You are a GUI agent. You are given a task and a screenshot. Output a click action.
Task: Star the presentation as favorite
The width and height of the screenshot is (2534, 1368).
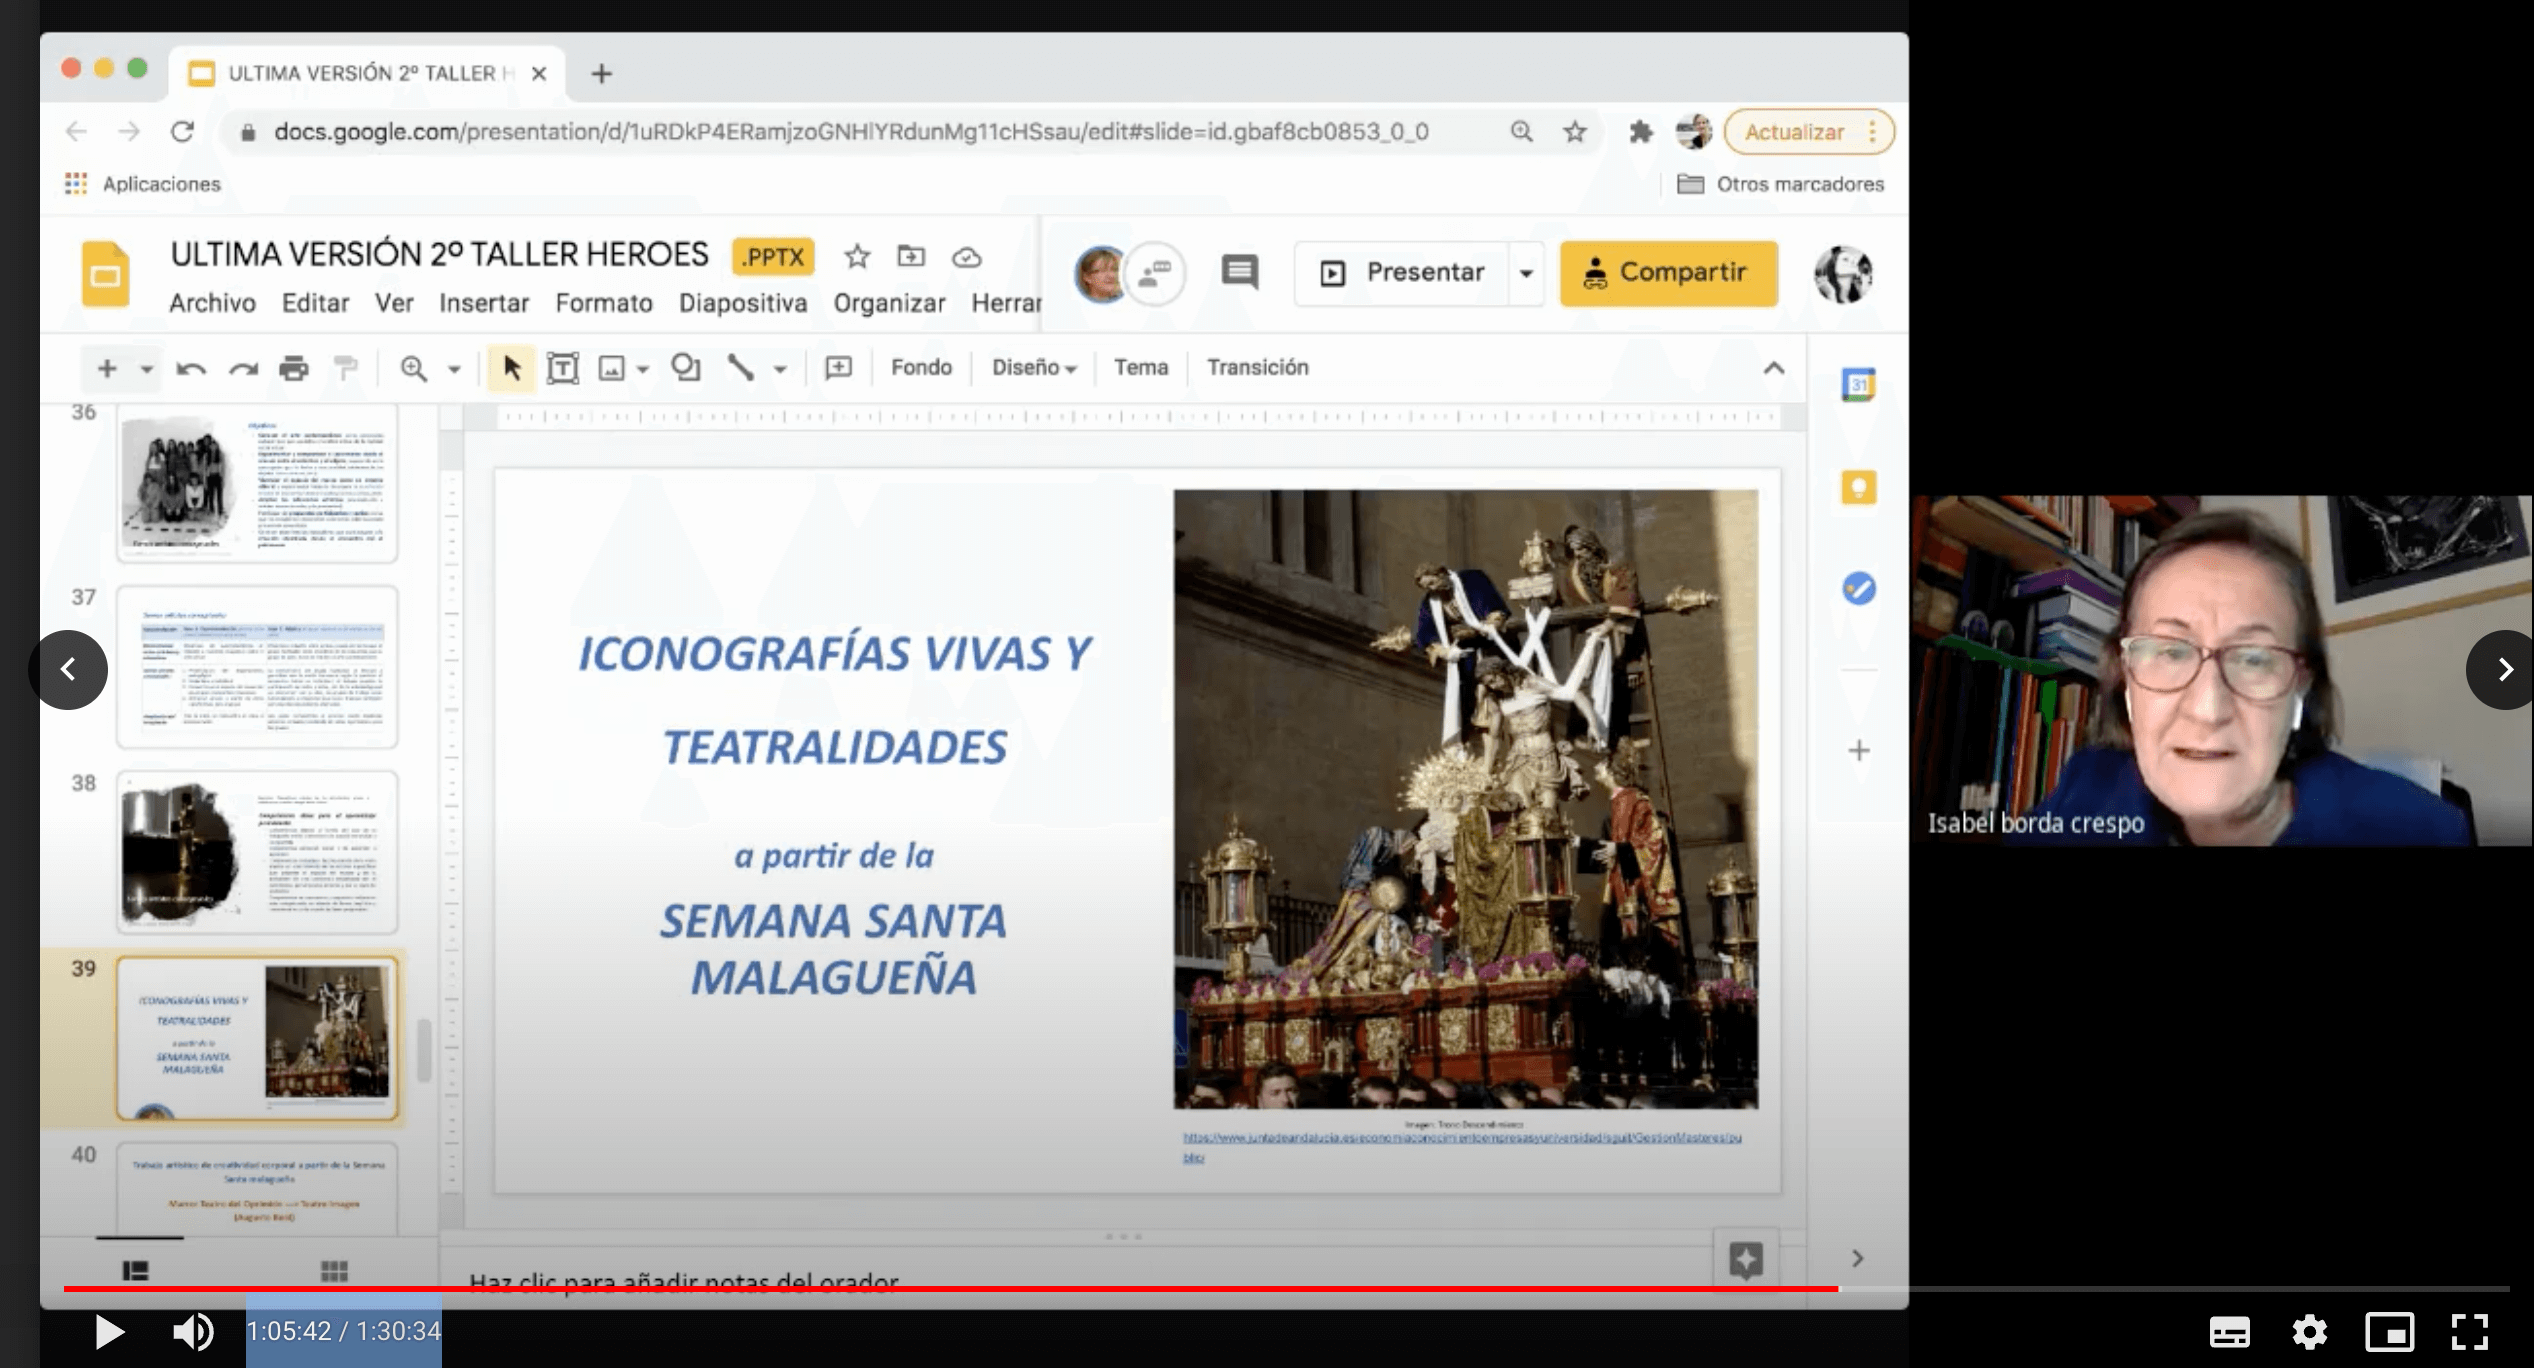[x=857, y=257]
